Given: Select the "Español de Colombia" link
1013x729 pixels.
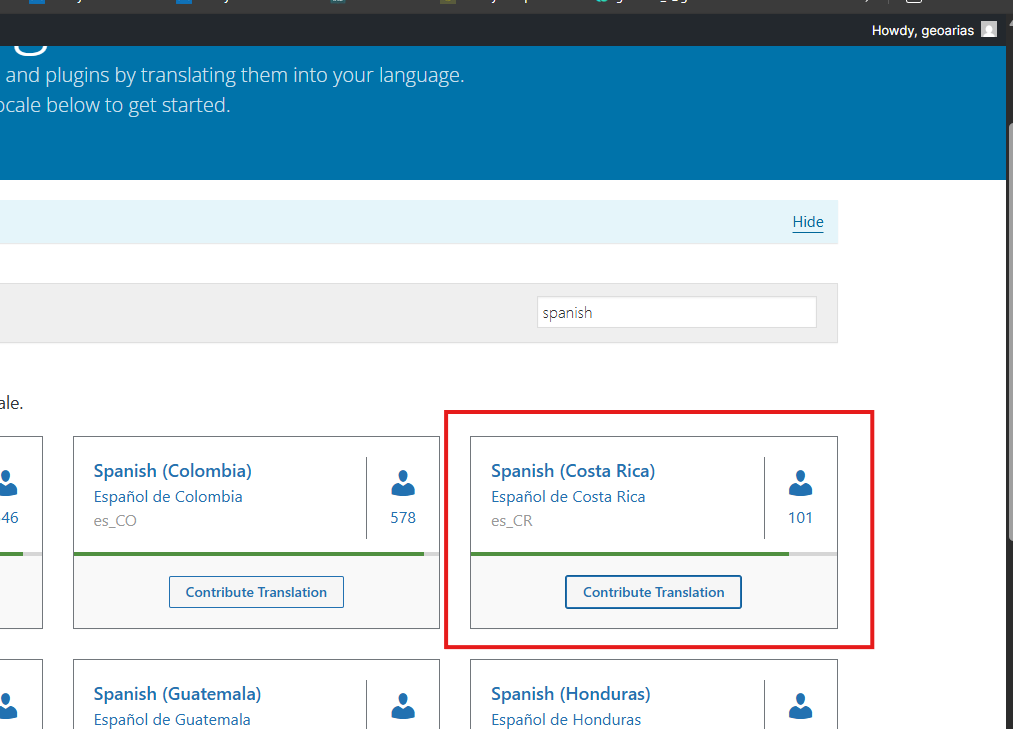Looking at the screenshot, I should (x=168, y=497).
